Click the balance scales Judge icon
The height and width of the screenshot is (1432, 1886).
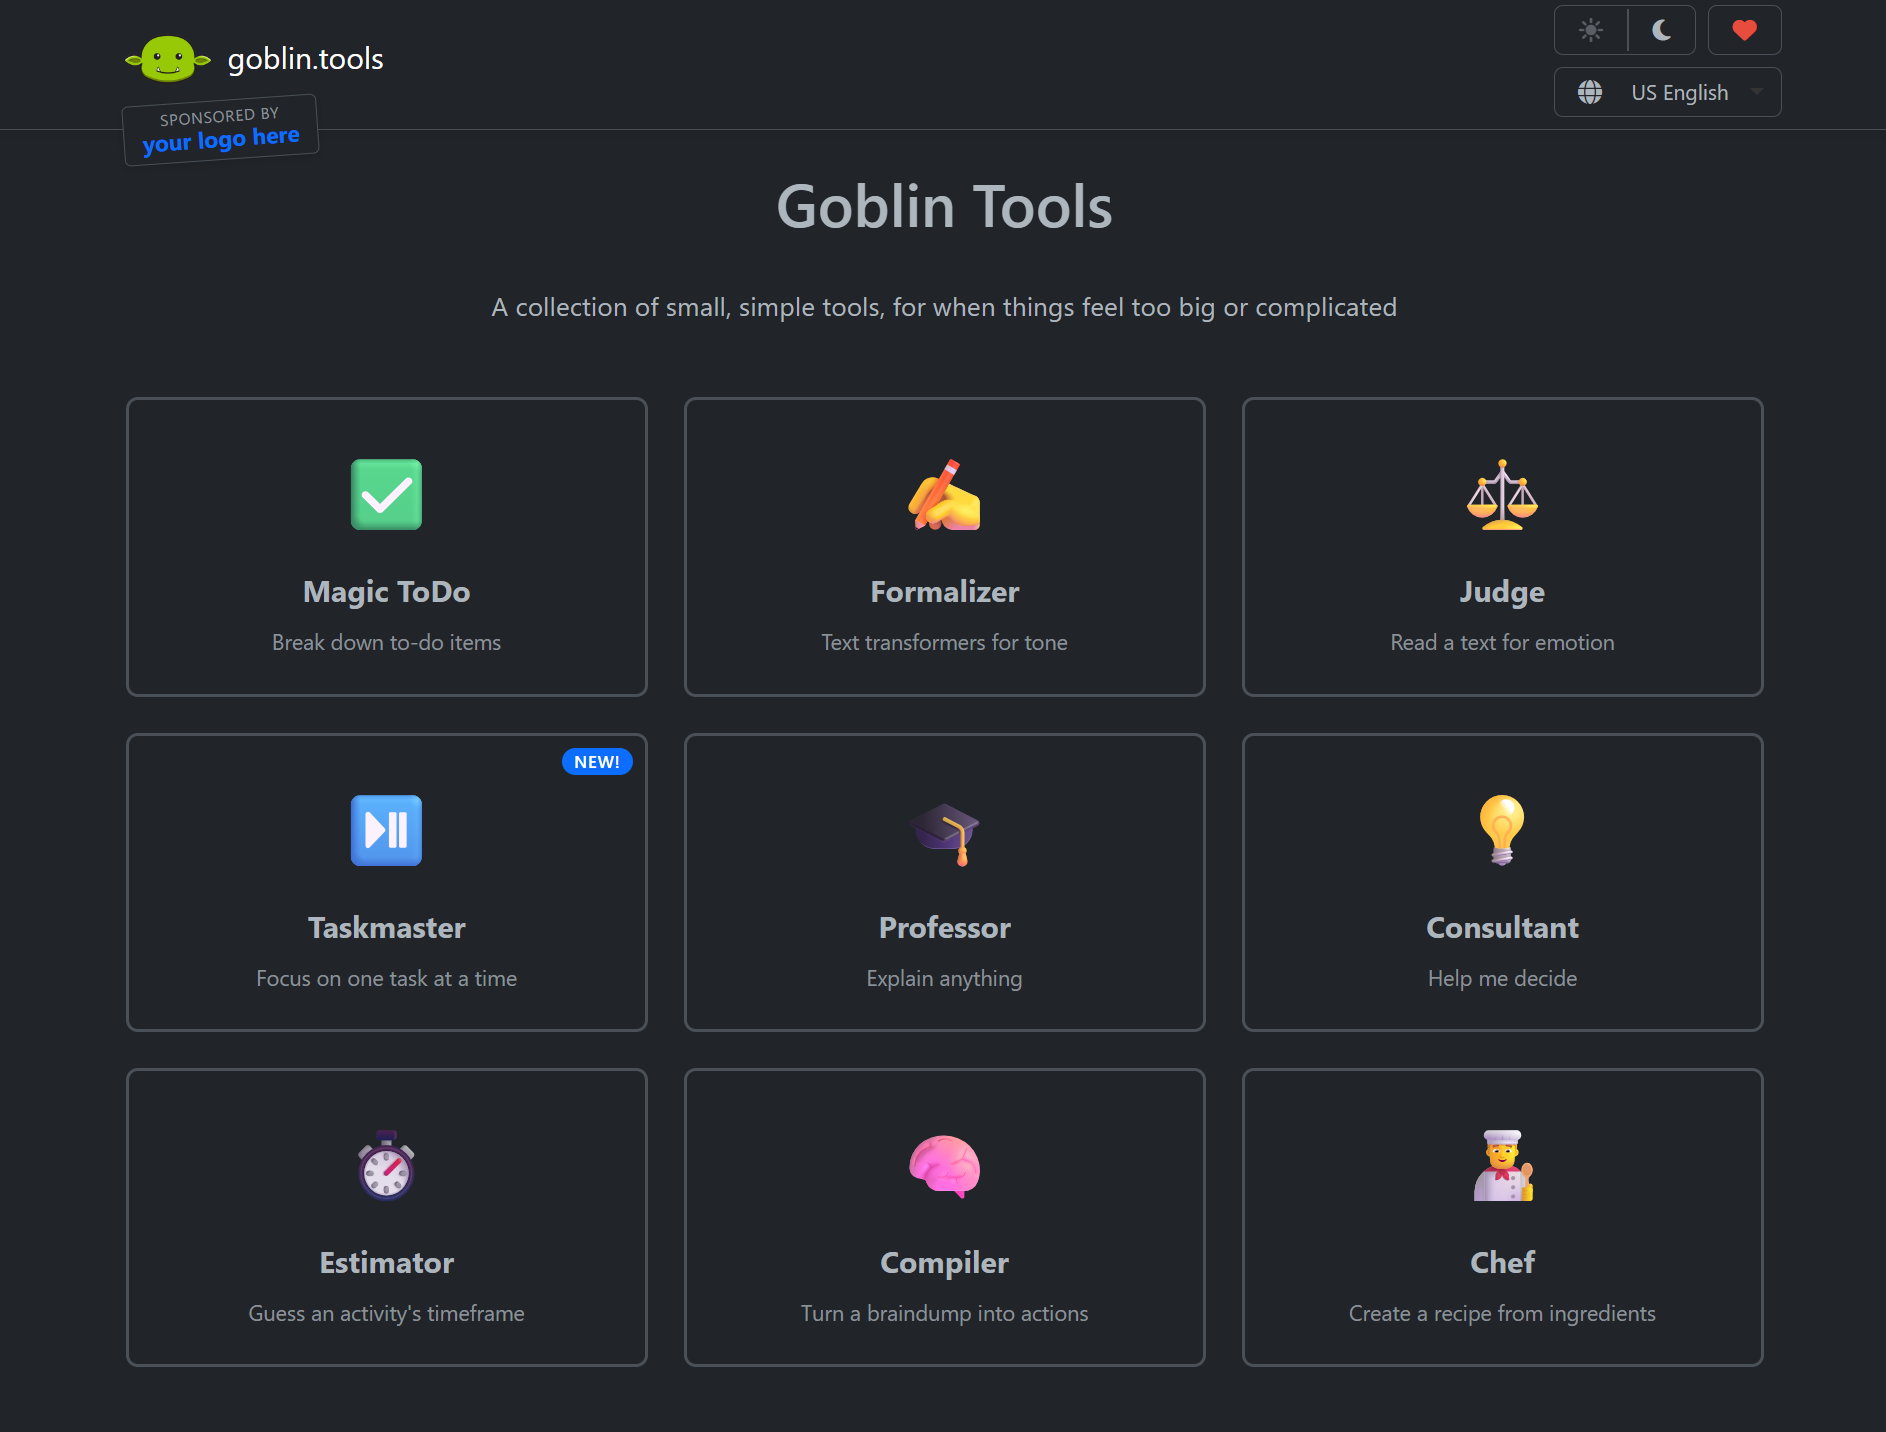point(1502,494)
